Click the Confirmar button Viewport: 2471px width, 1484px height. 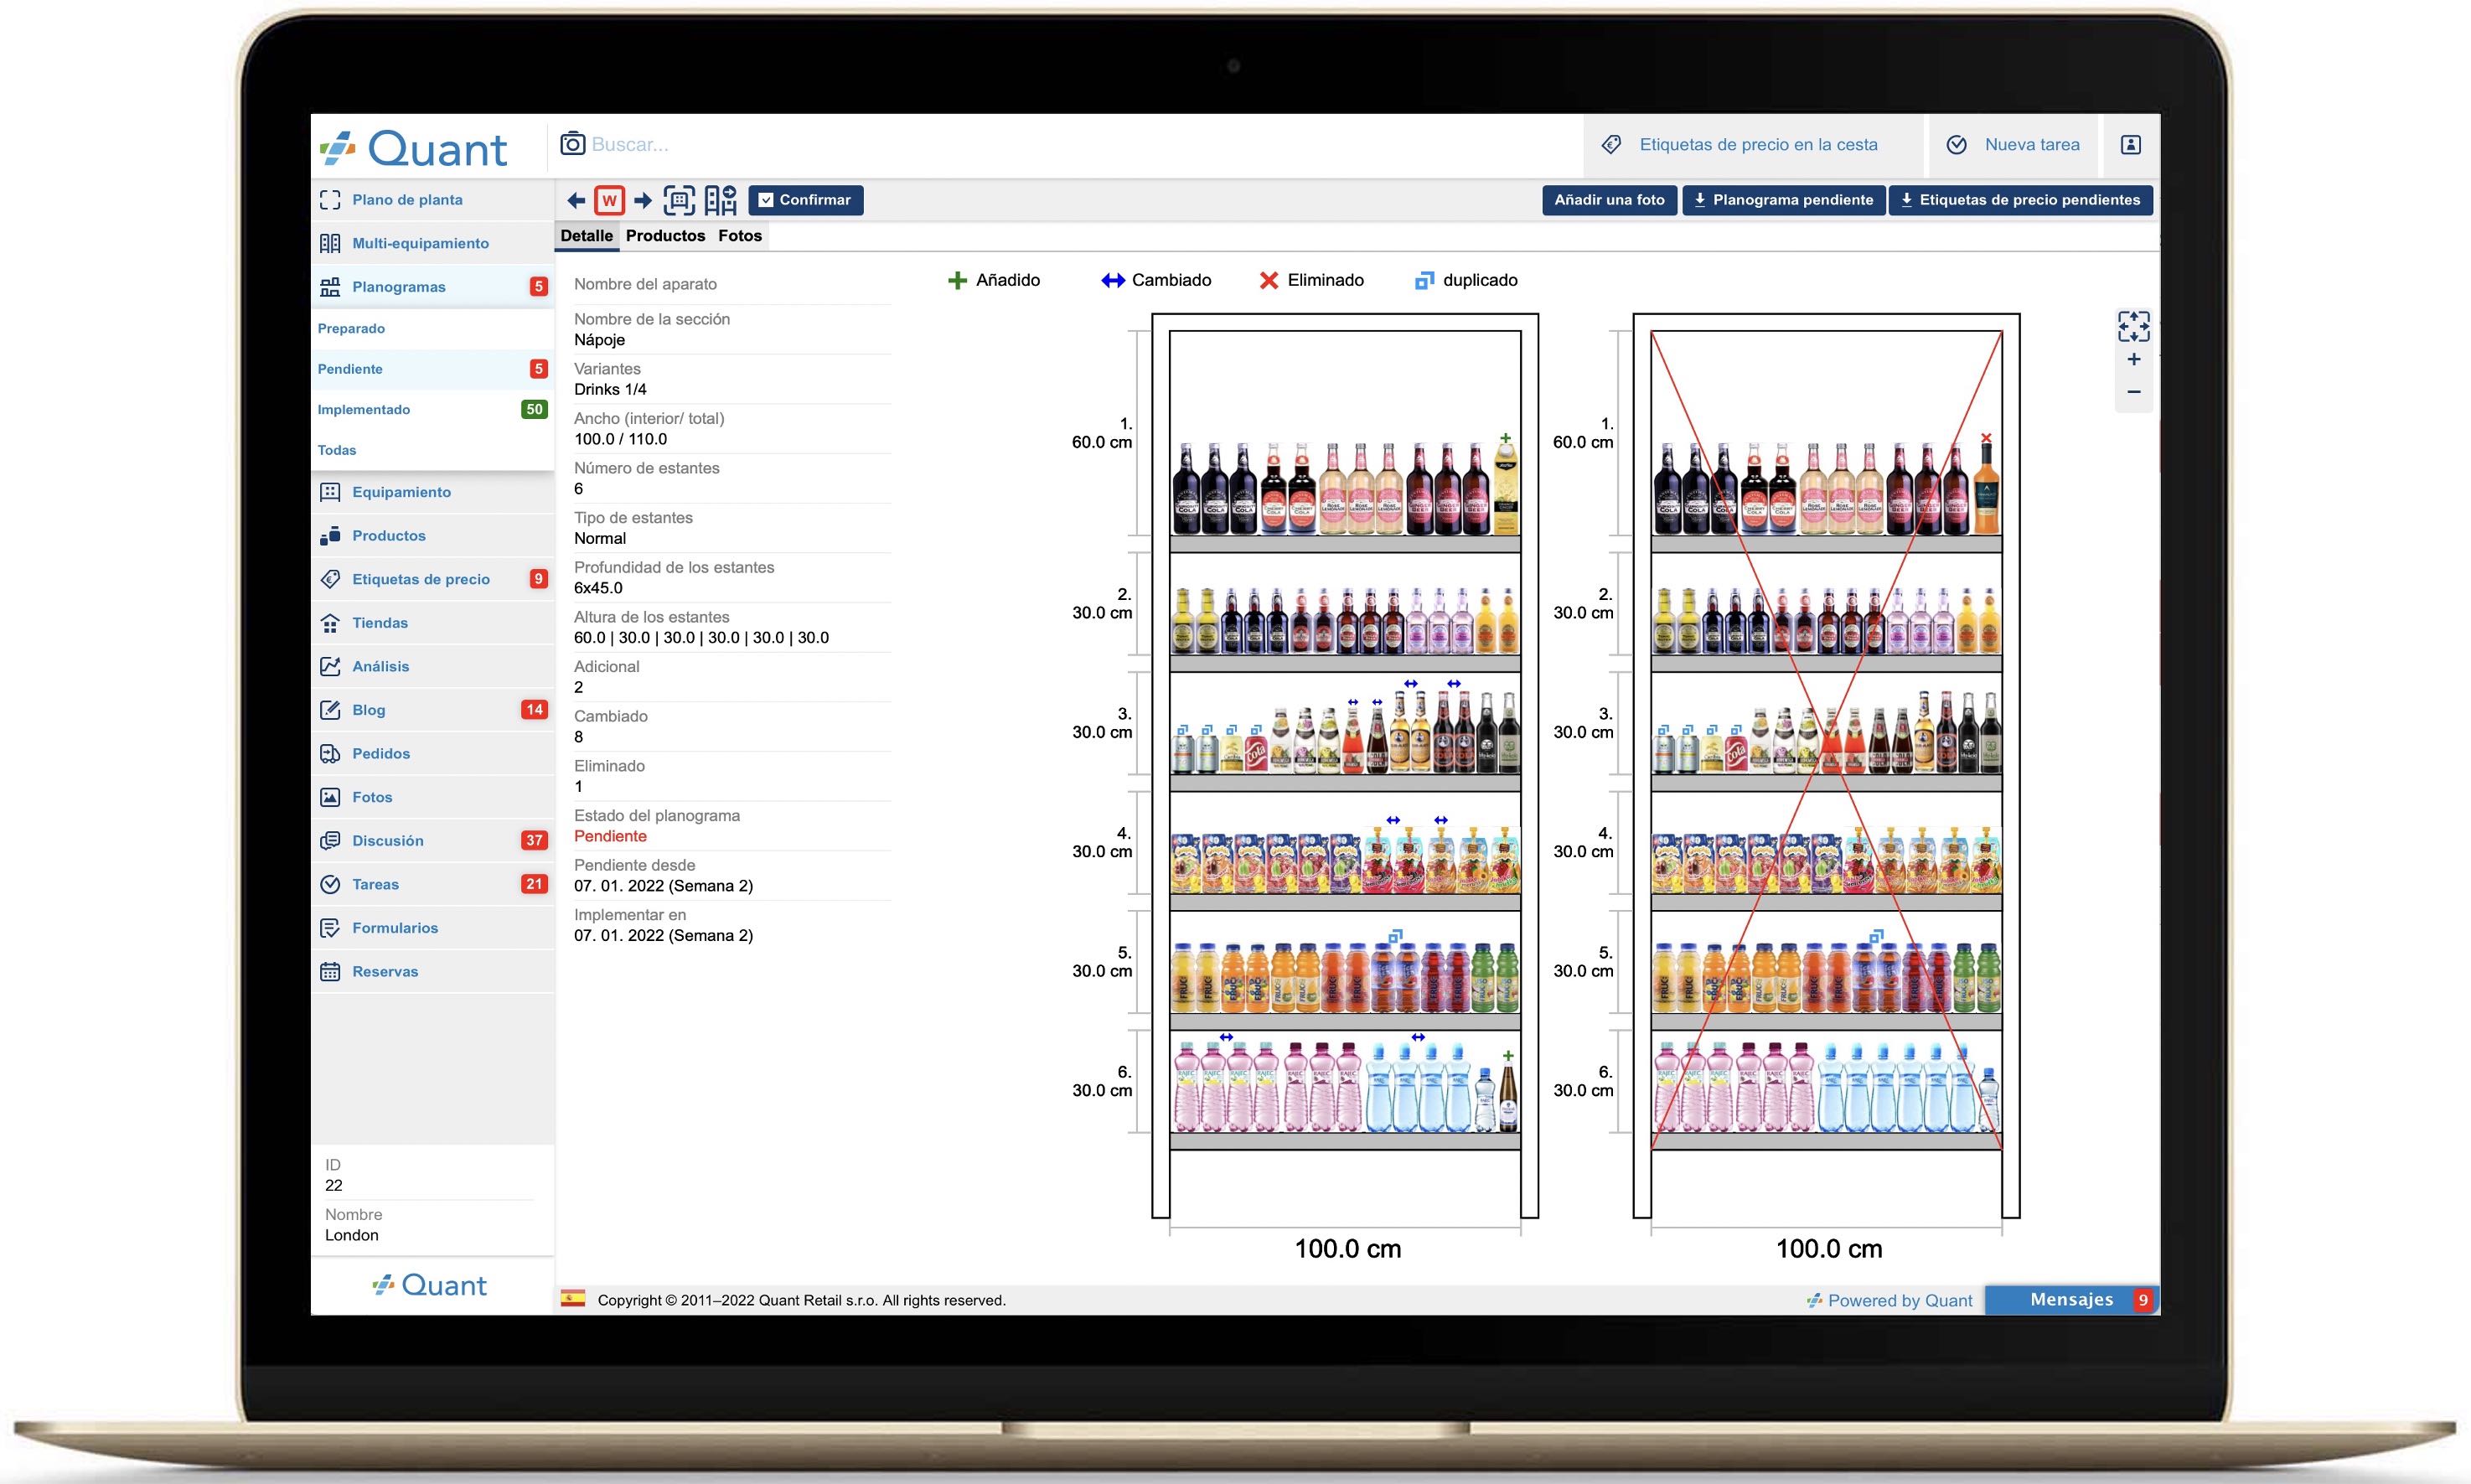tap(805, 200)
